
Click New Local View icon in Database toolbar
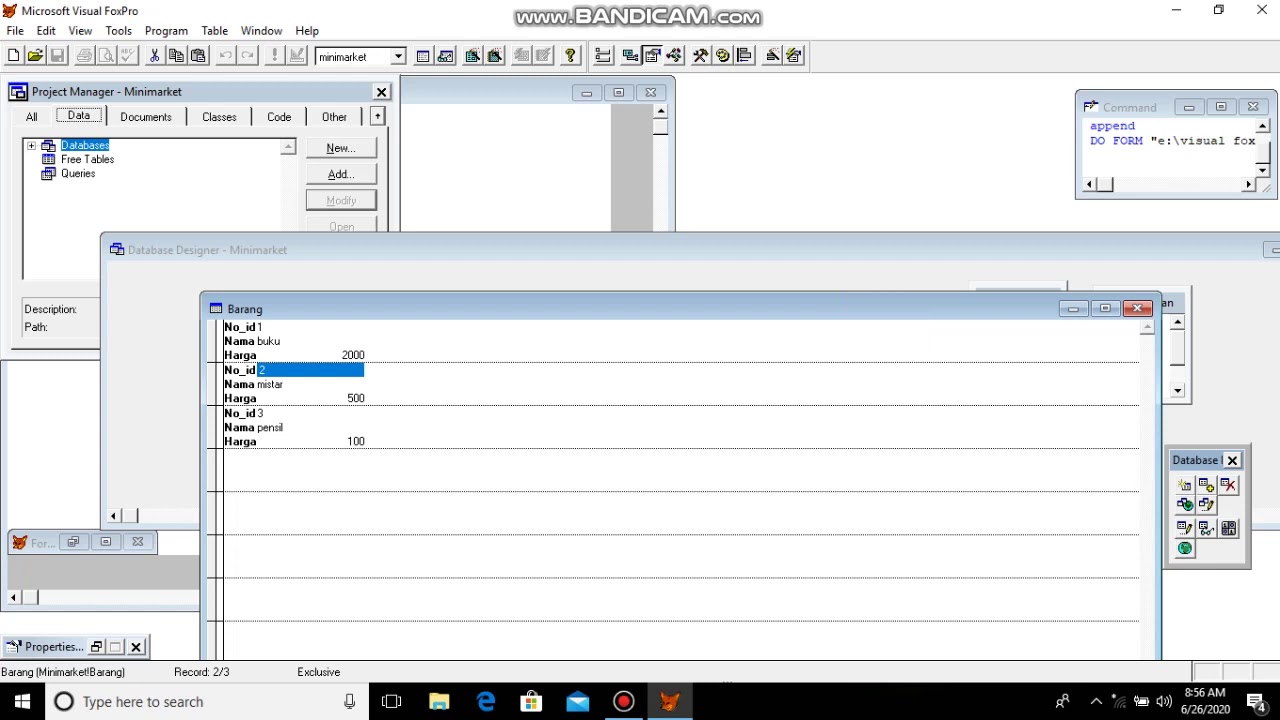click(x=1207, y=505)
